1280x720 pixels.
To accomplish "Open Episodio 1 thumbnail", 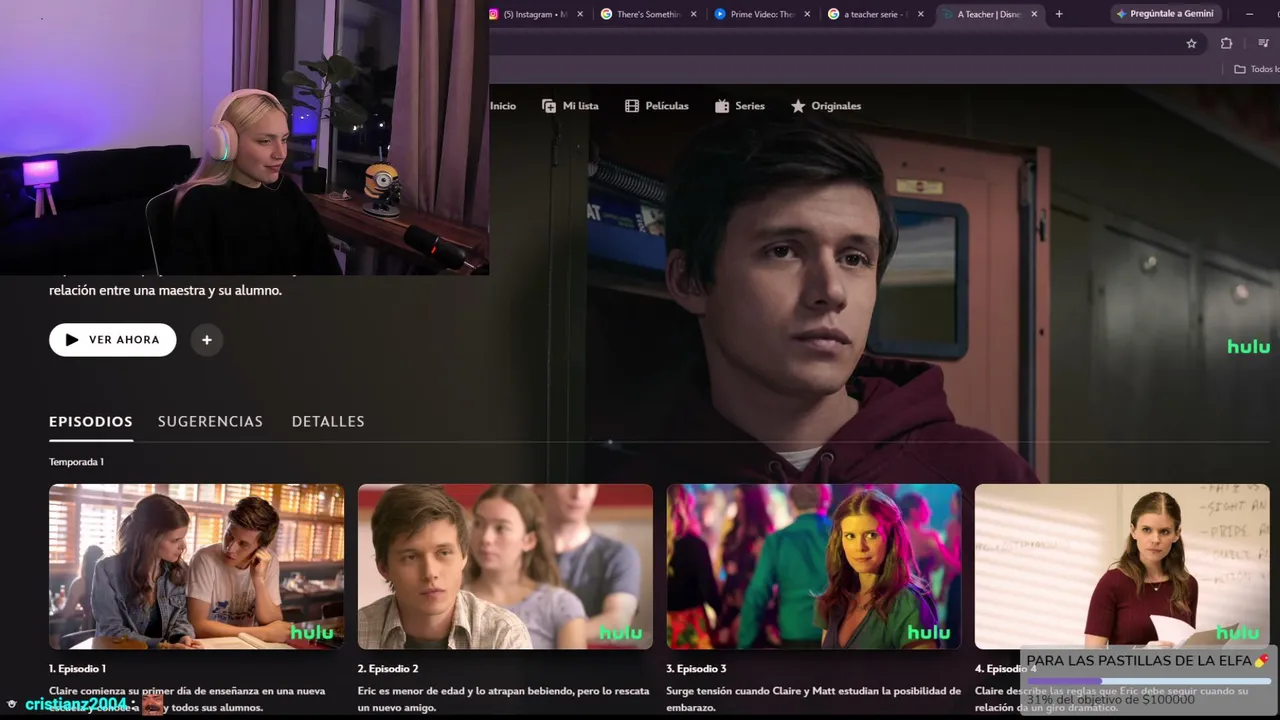I will [x=196, y=567].
